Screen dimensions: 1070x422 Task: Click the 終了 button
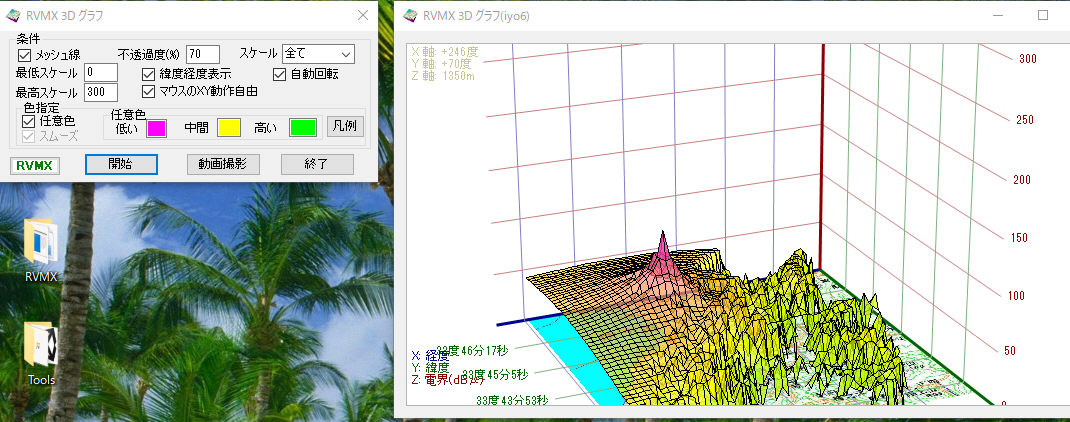click(317, 164)
